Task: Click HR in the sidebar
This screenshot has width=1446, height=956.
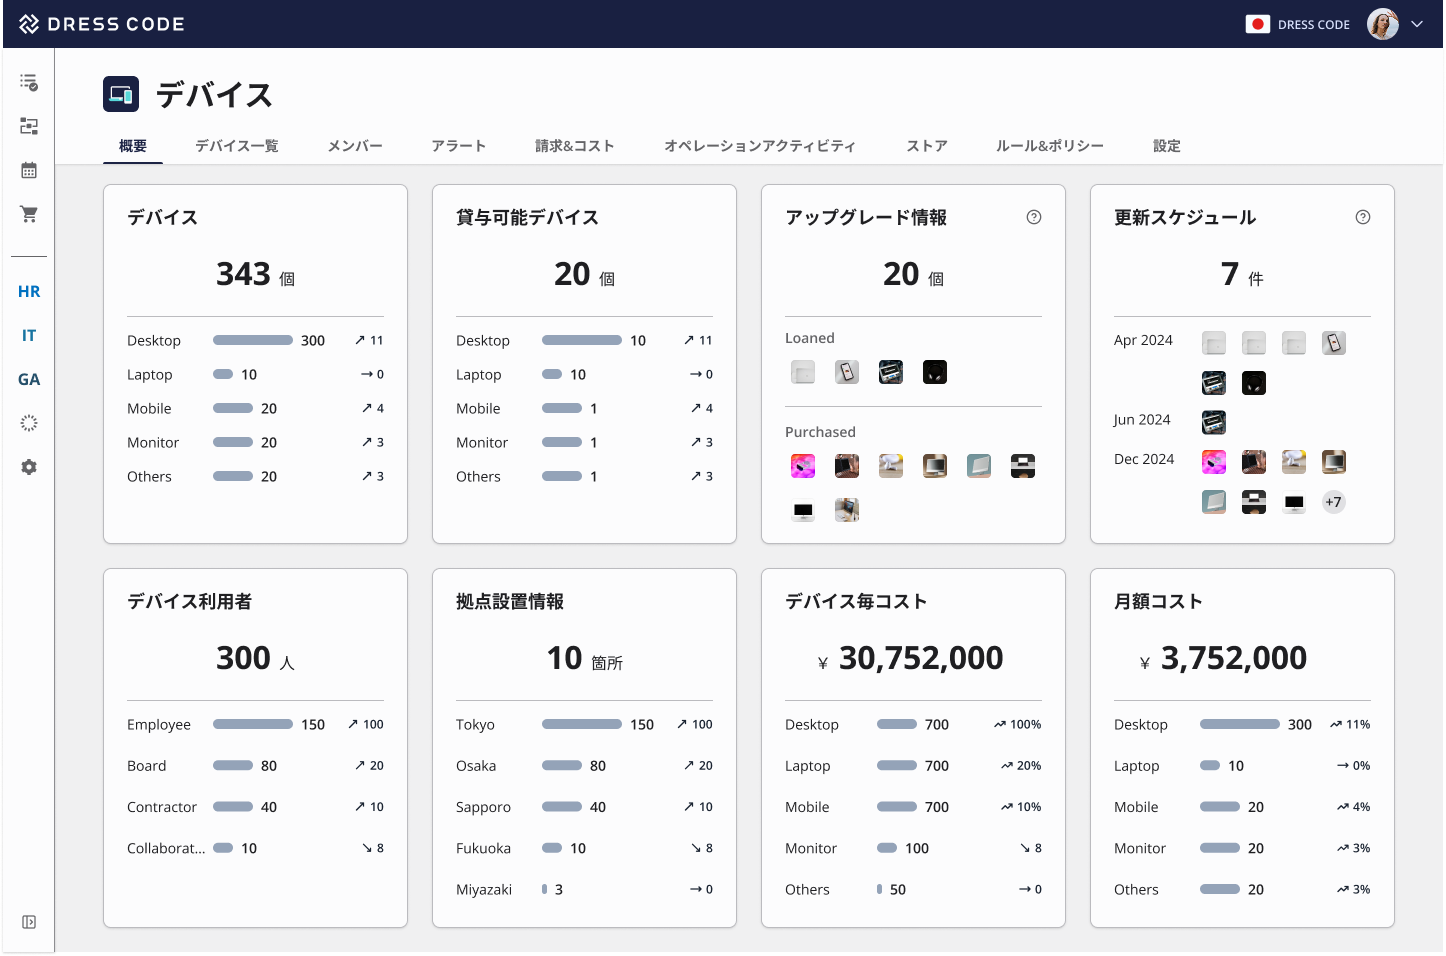Action: coord(29,291)
